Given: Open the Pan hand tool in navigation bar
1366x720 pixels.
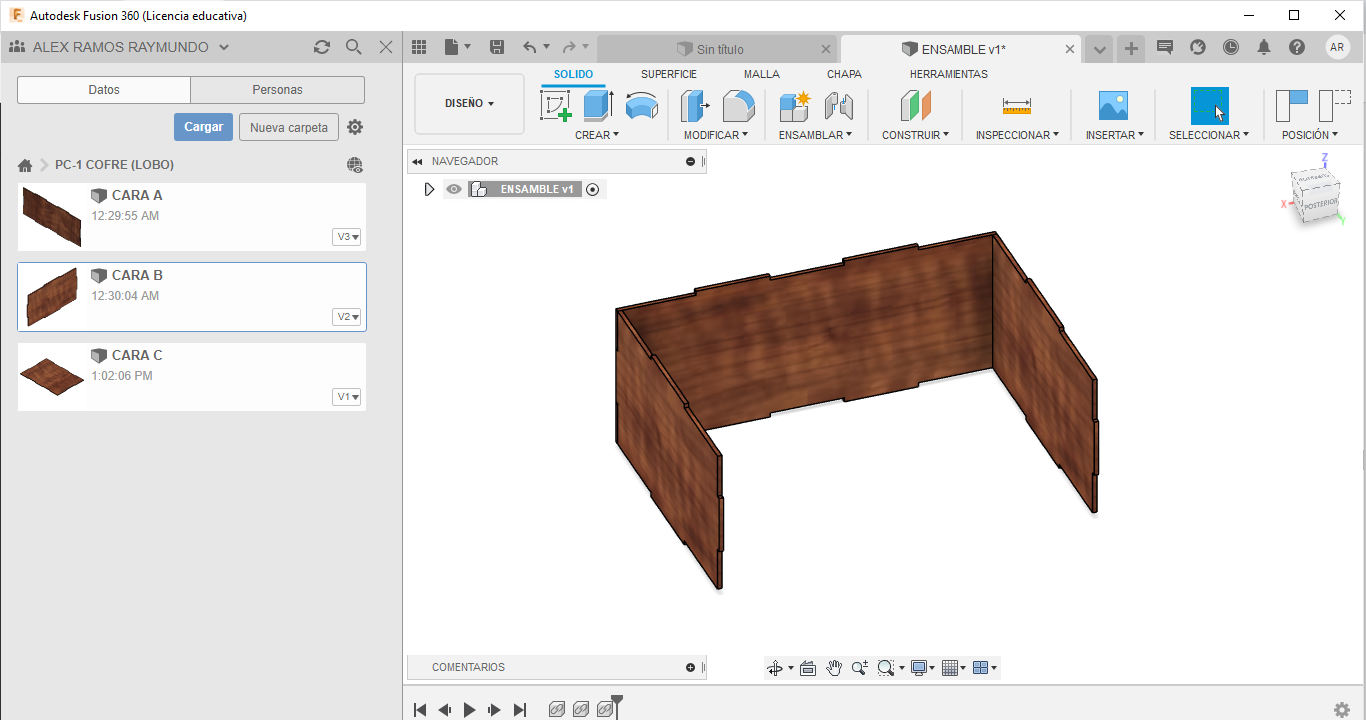Looking at the screenshot, I should point(833,668).
